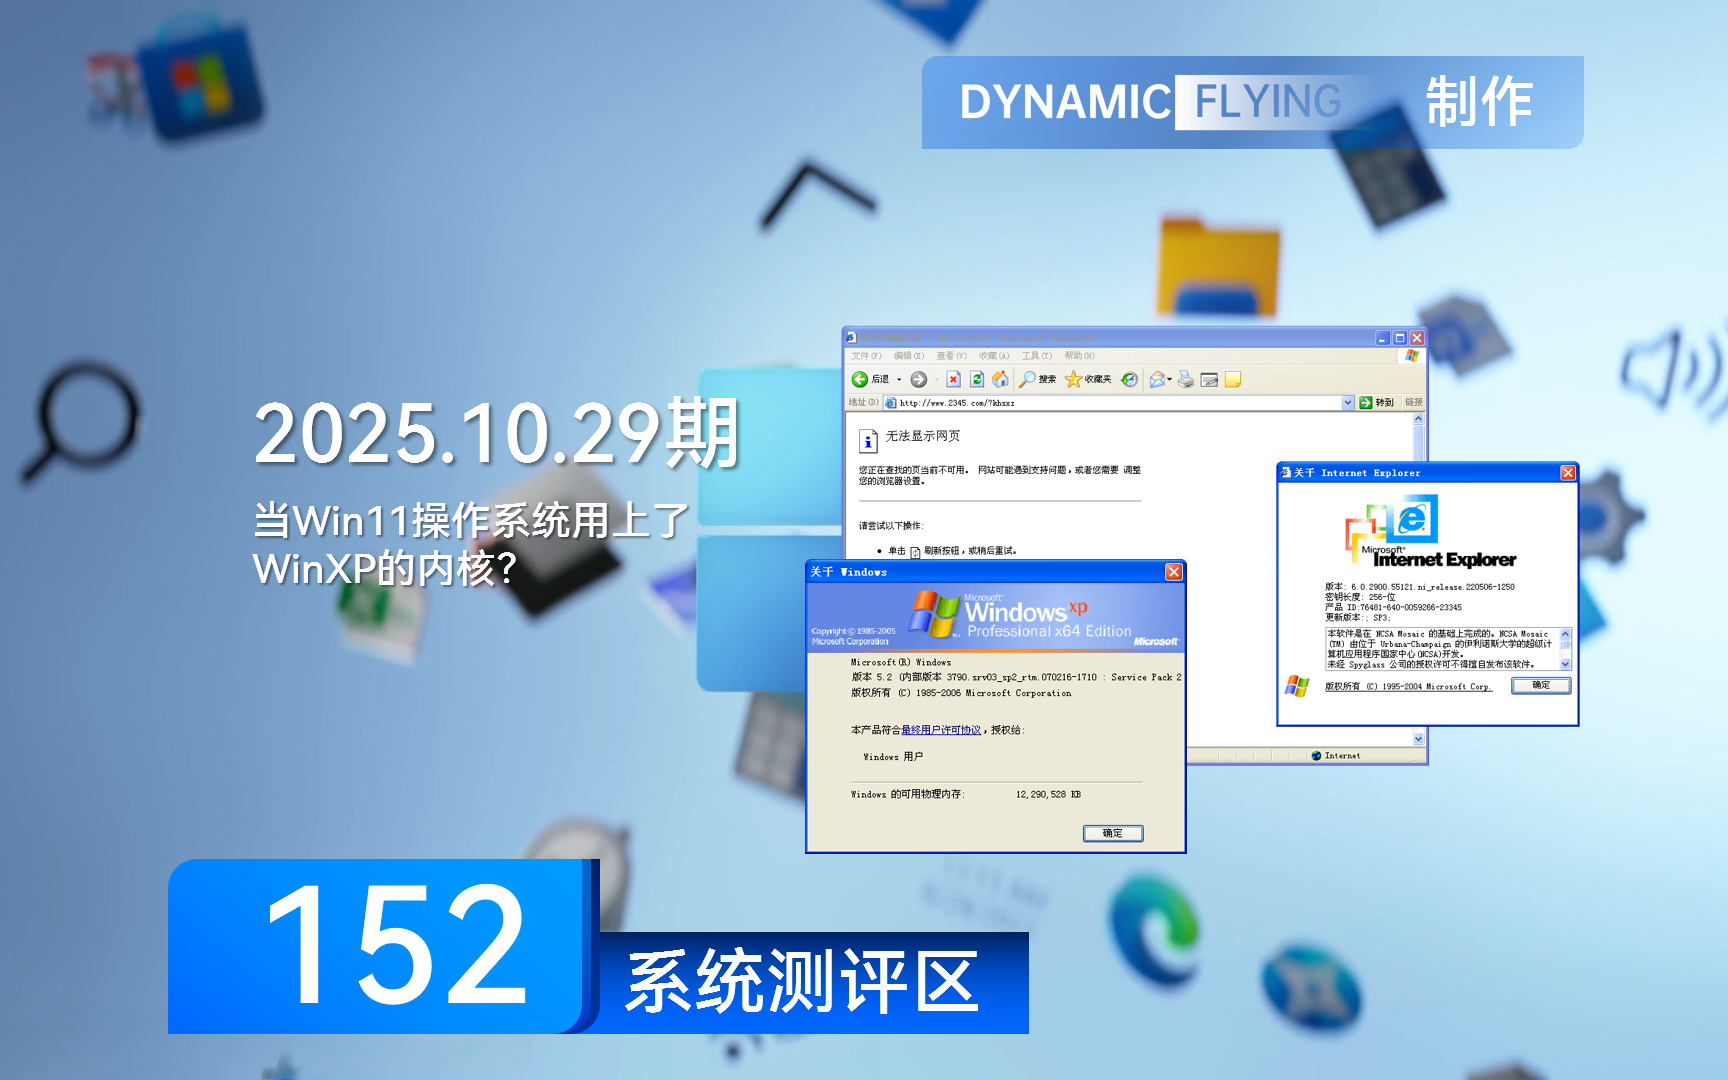Viewport: 1728px width, 1080px height.
Task: Click the text 'Windows 用户'
Action: click(893, 757)
